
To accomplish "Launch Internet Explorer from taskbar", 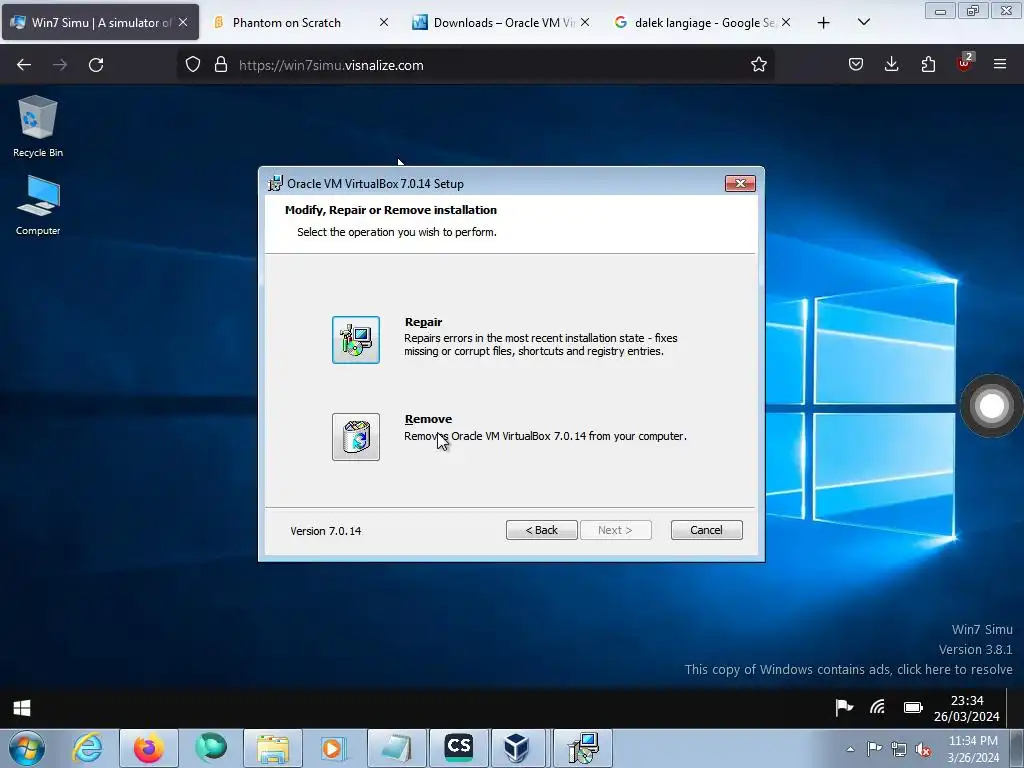I will point(87,748).
